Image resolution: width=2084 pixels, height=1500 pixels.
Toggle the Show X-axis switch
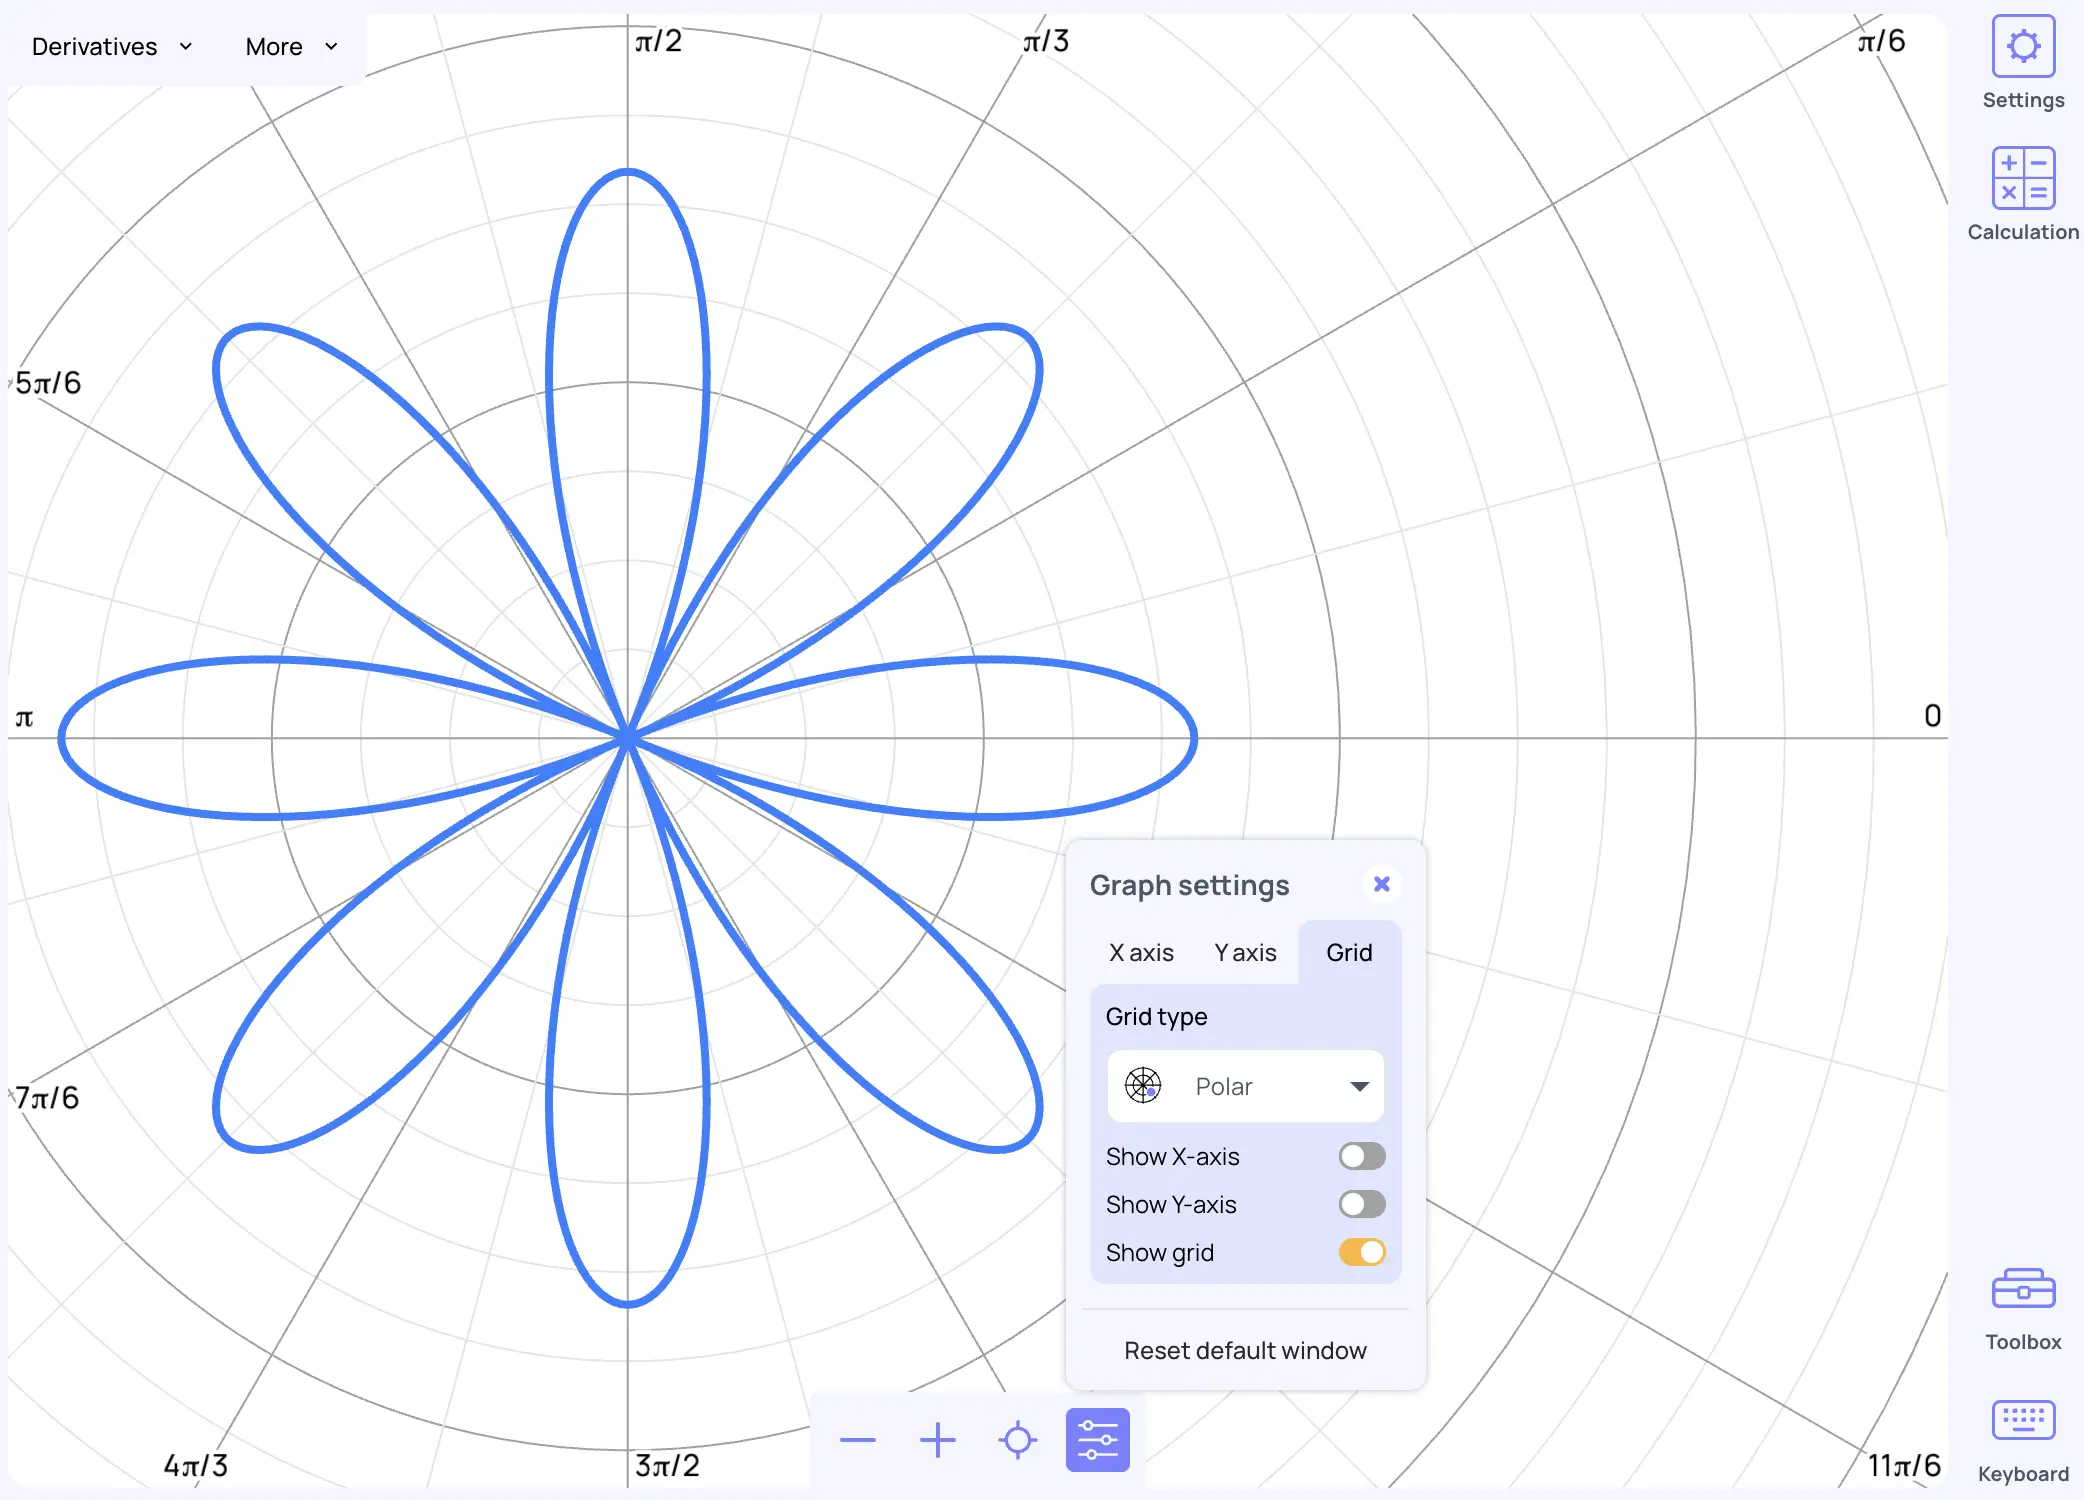pos(1362,1156)
